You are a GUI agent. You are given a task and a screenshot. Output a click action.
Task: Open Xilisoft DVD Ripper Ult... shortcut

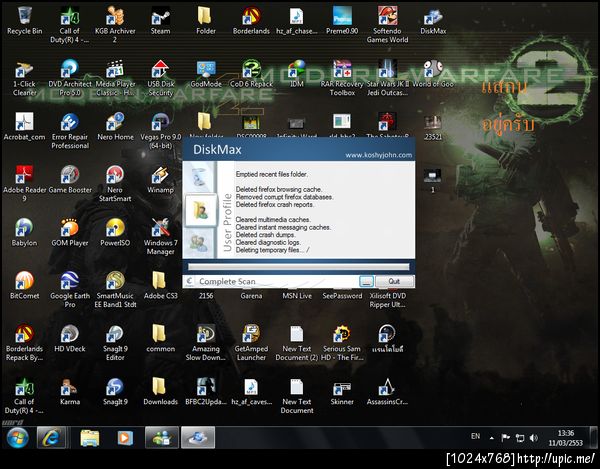point(387,300)
